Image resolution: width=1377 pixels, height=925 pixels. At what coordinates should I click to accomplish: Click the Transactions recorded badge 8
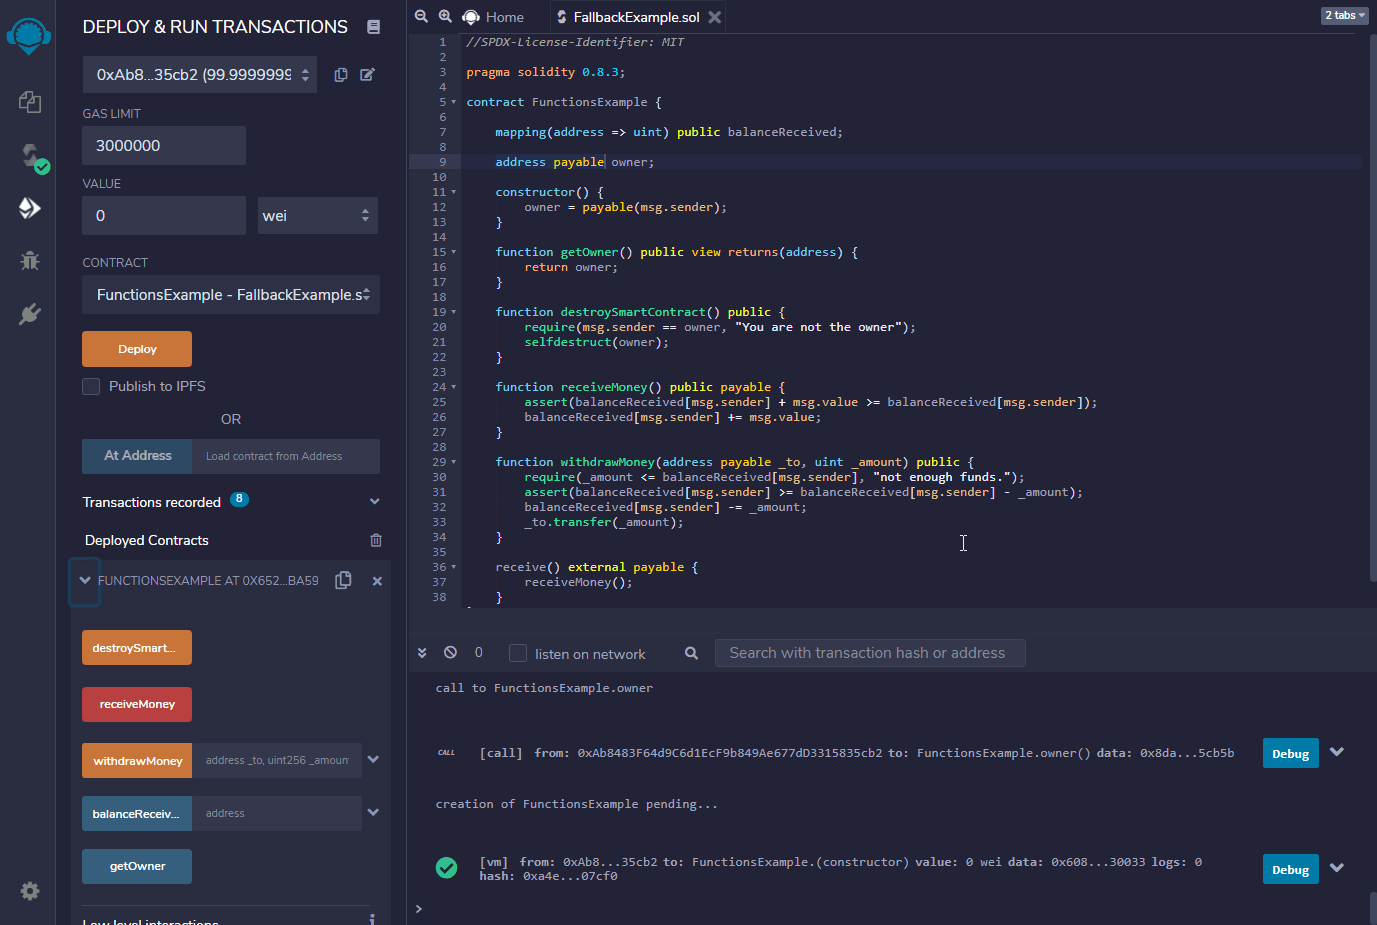239,499
